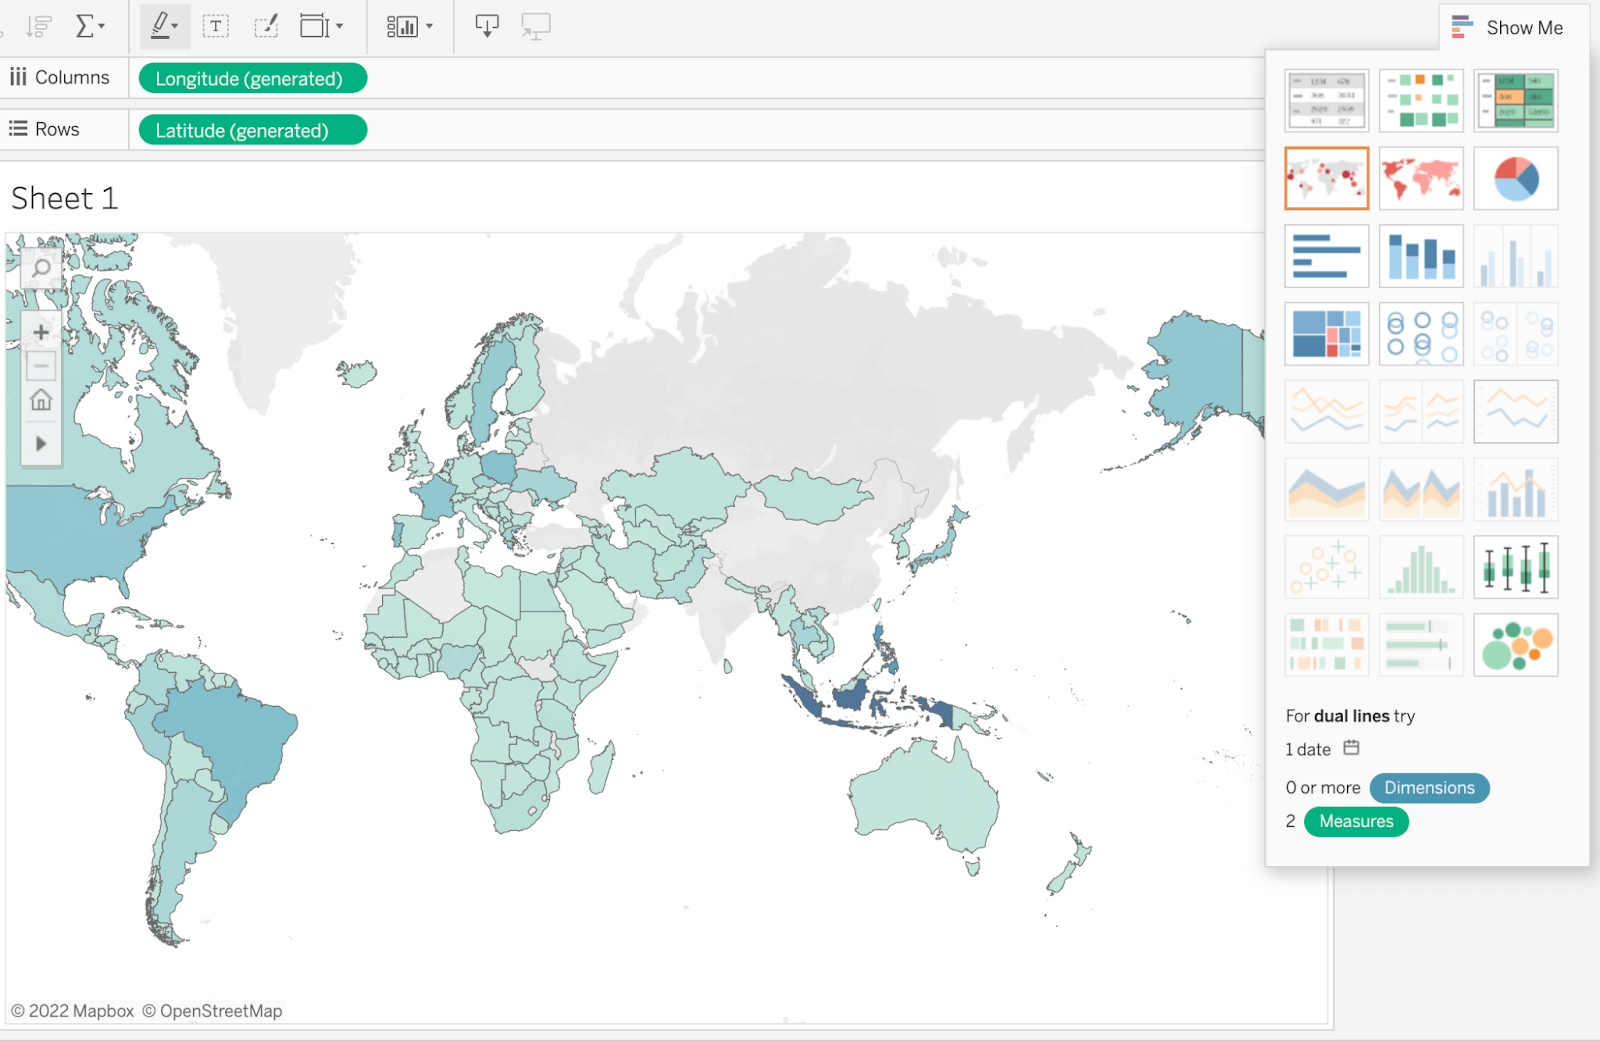The width and height of the screenshot is (1600, 1041).
Task: Select the horizontal bars chart type
Action: [x=1326, y=256]
